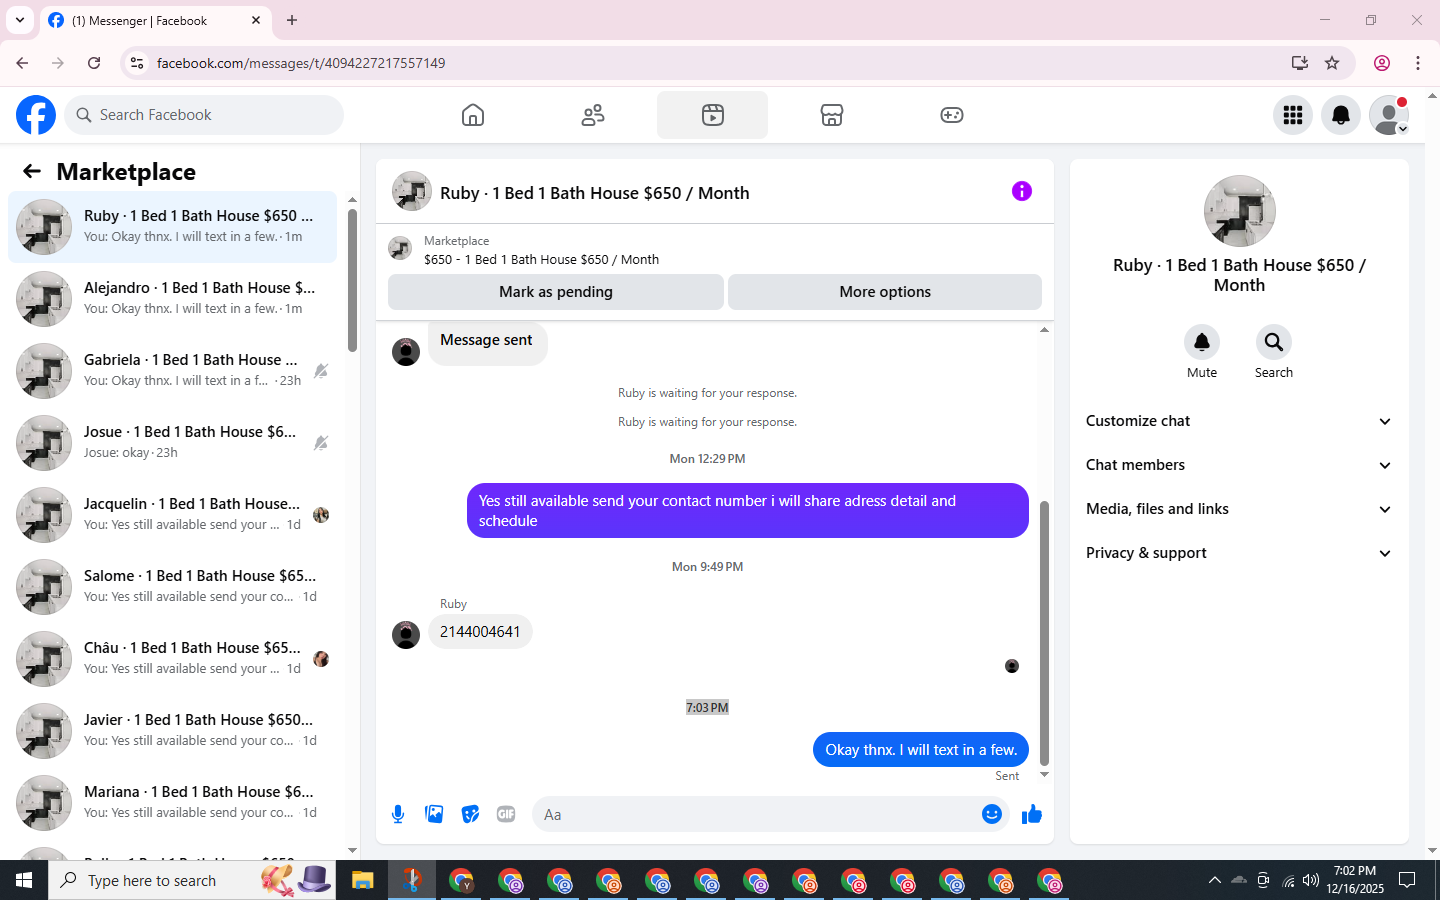Click Ruby's phone number message 2144004641
This screenshot has width=1440, height=900.
pos(480,632)
